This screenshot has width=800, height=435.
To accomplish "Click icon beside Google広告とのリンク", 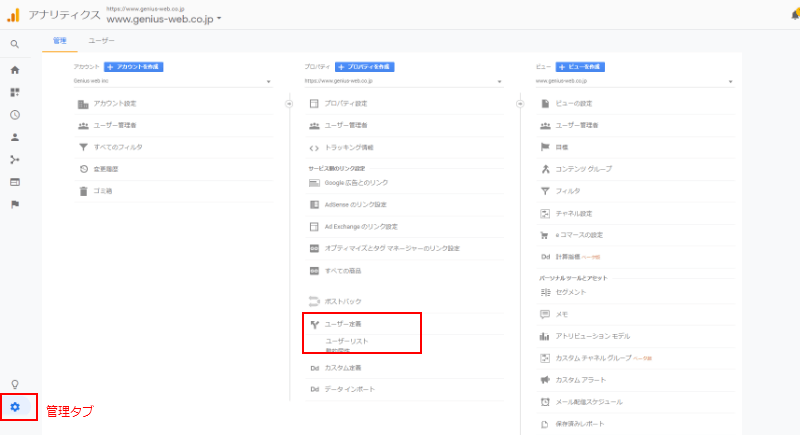I will click(314, 183).
